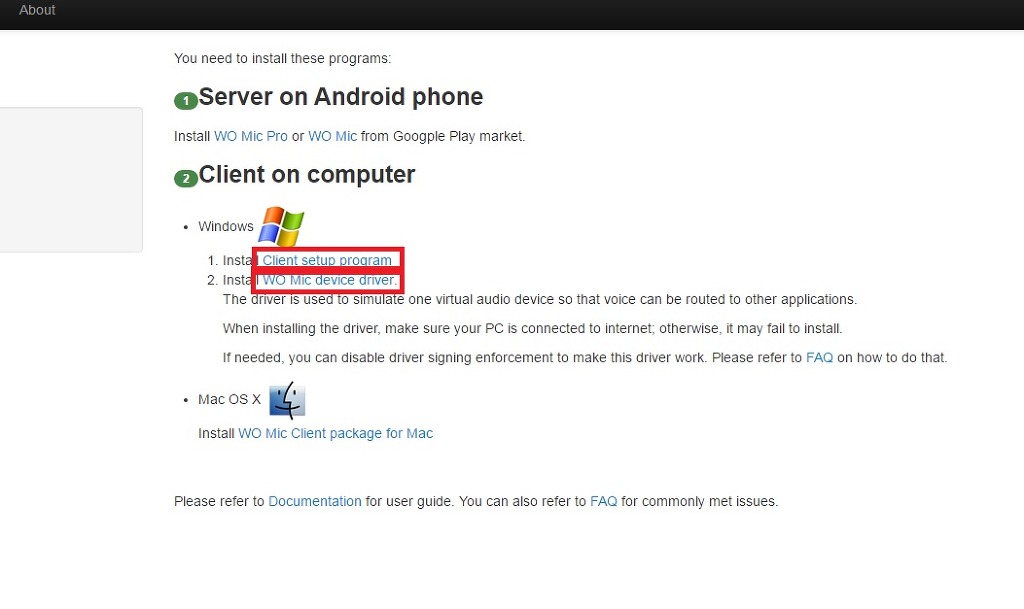Image resolution: width=1024 pixels, height=609 pixels.
Task: Click the Windows logo icon
Action: (281, 226)
